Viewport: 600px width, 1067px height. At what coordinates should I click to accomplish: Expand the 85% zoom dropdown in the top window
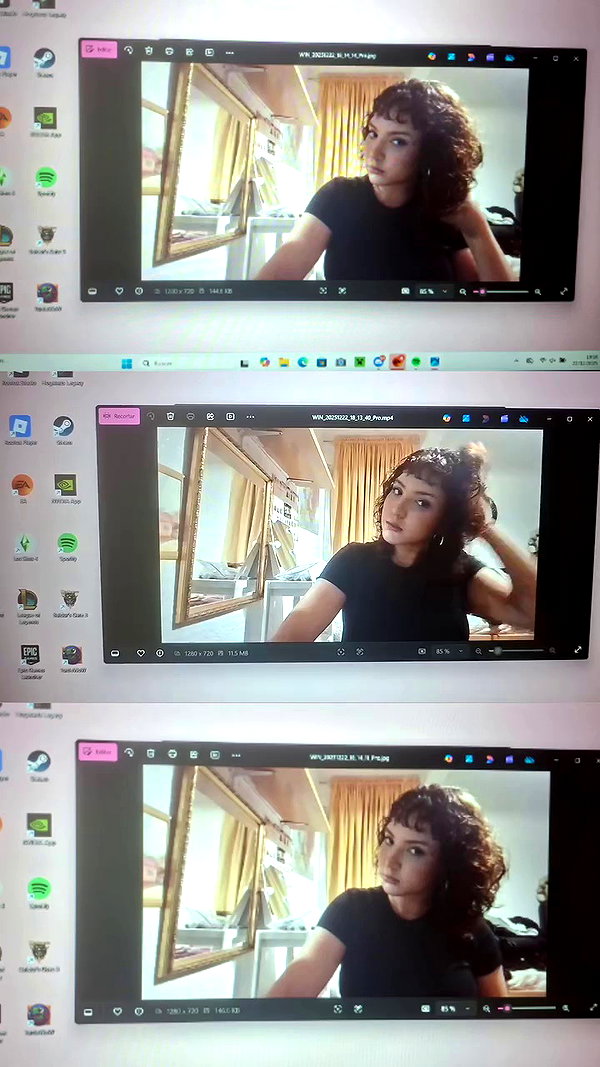tap(445, 291)
